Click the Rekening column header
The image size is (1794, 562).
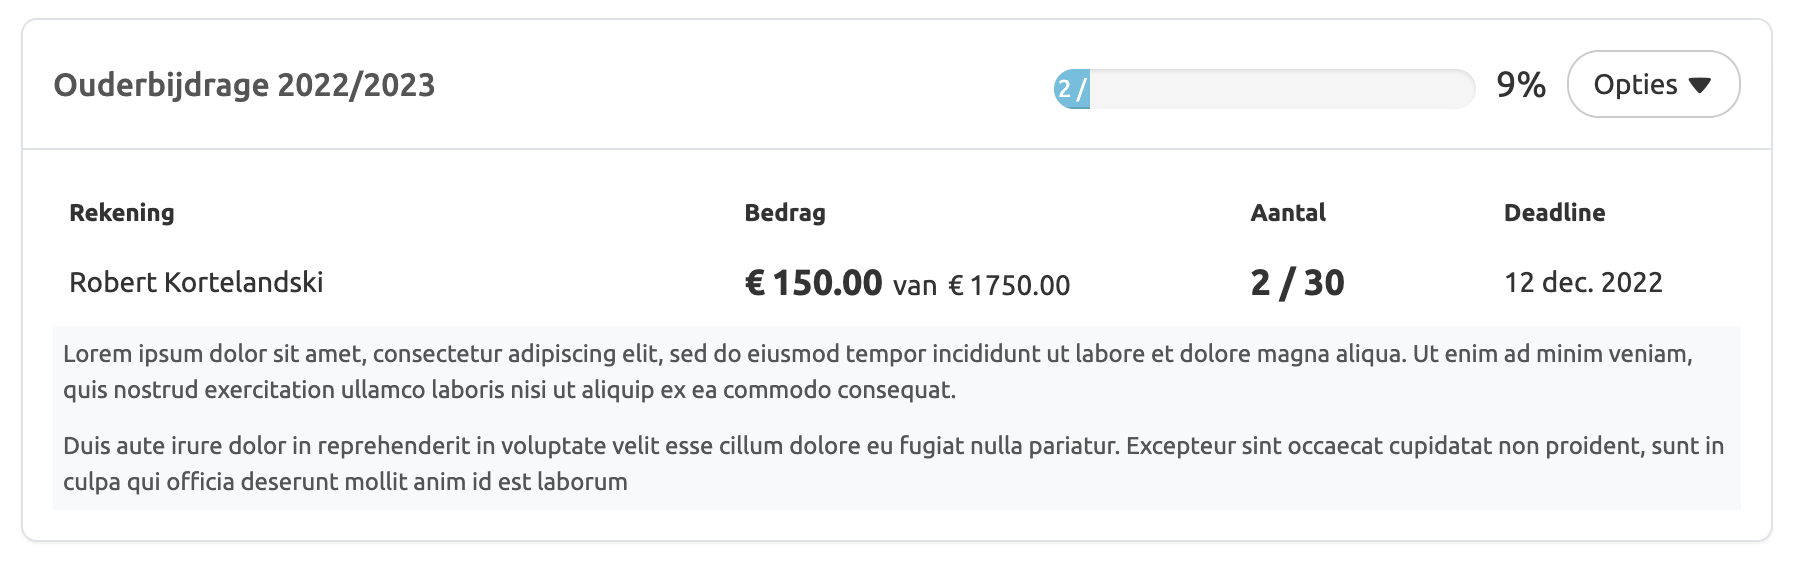(x=122, y=212)
